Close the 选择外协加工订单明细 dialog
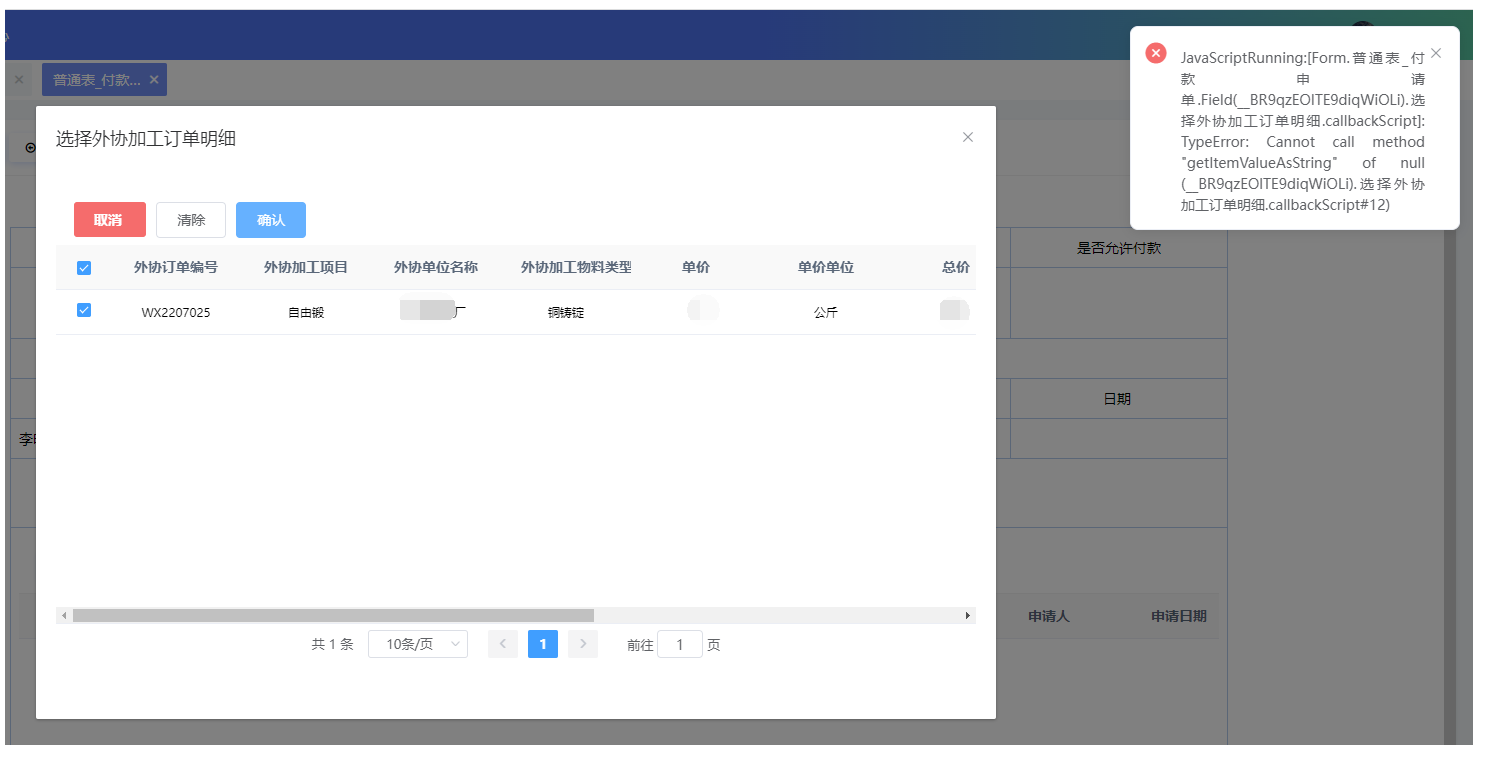 click(x=967, y=137)
